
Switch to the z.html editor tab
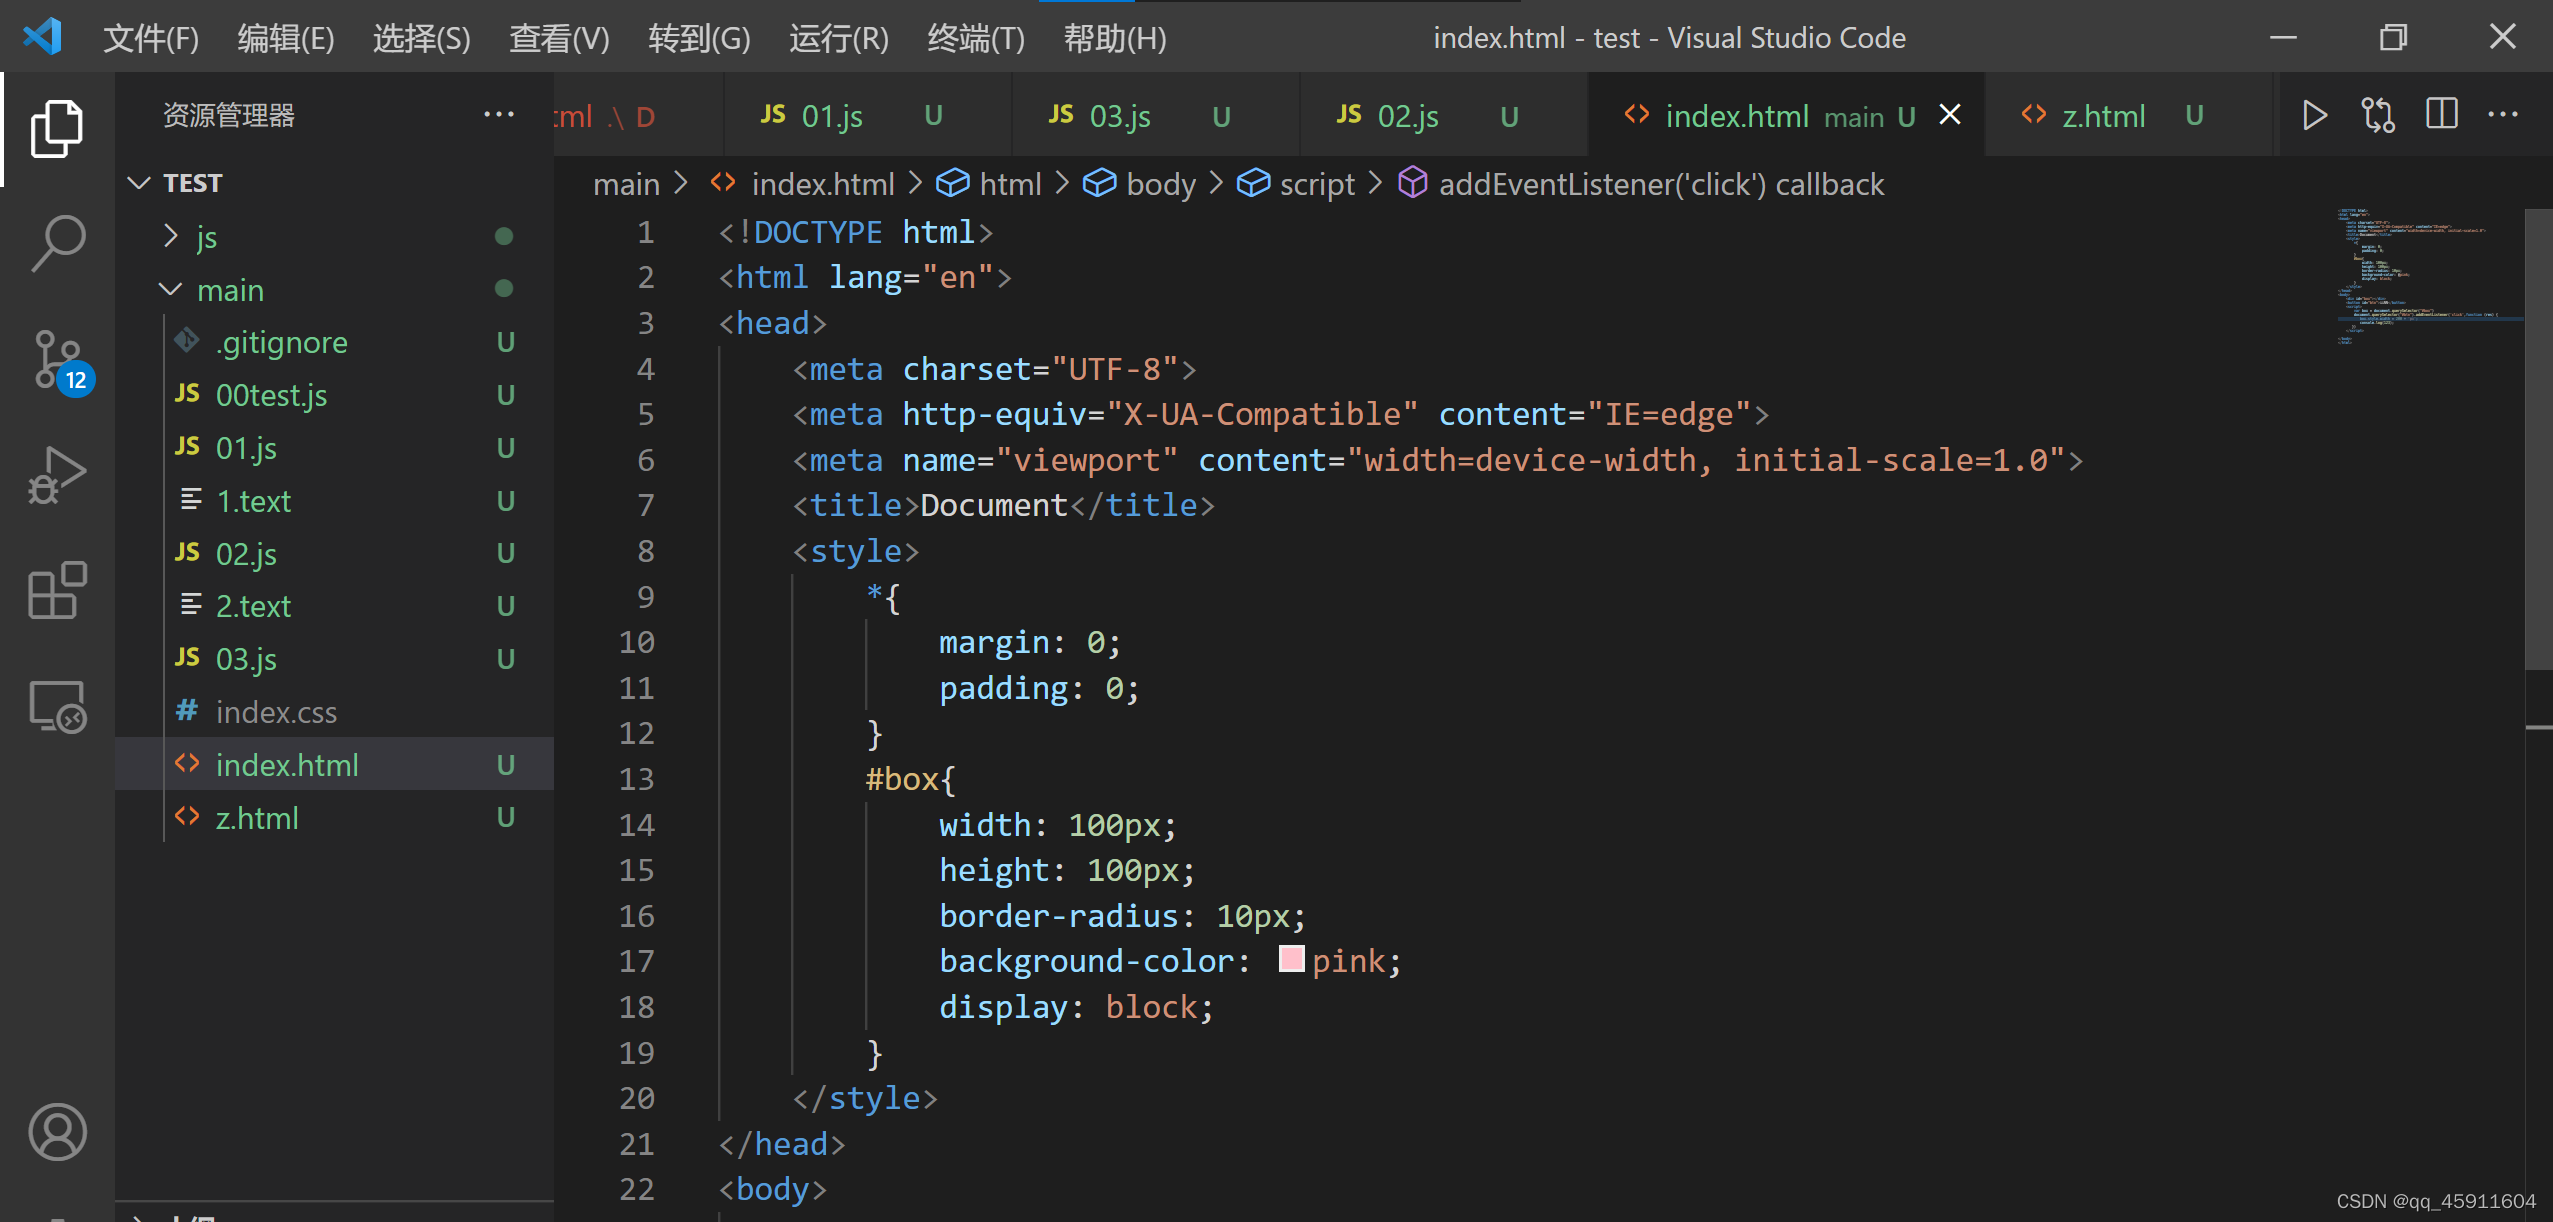coord(2129,115)
